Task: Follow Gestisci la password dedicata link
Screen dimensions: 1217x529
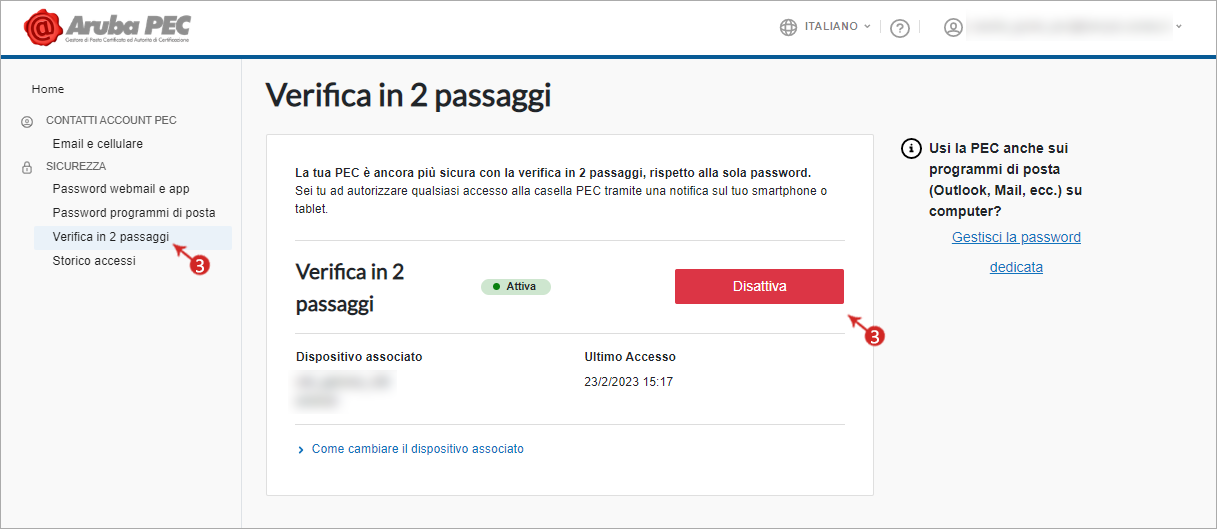Action: coord(1016,252)
